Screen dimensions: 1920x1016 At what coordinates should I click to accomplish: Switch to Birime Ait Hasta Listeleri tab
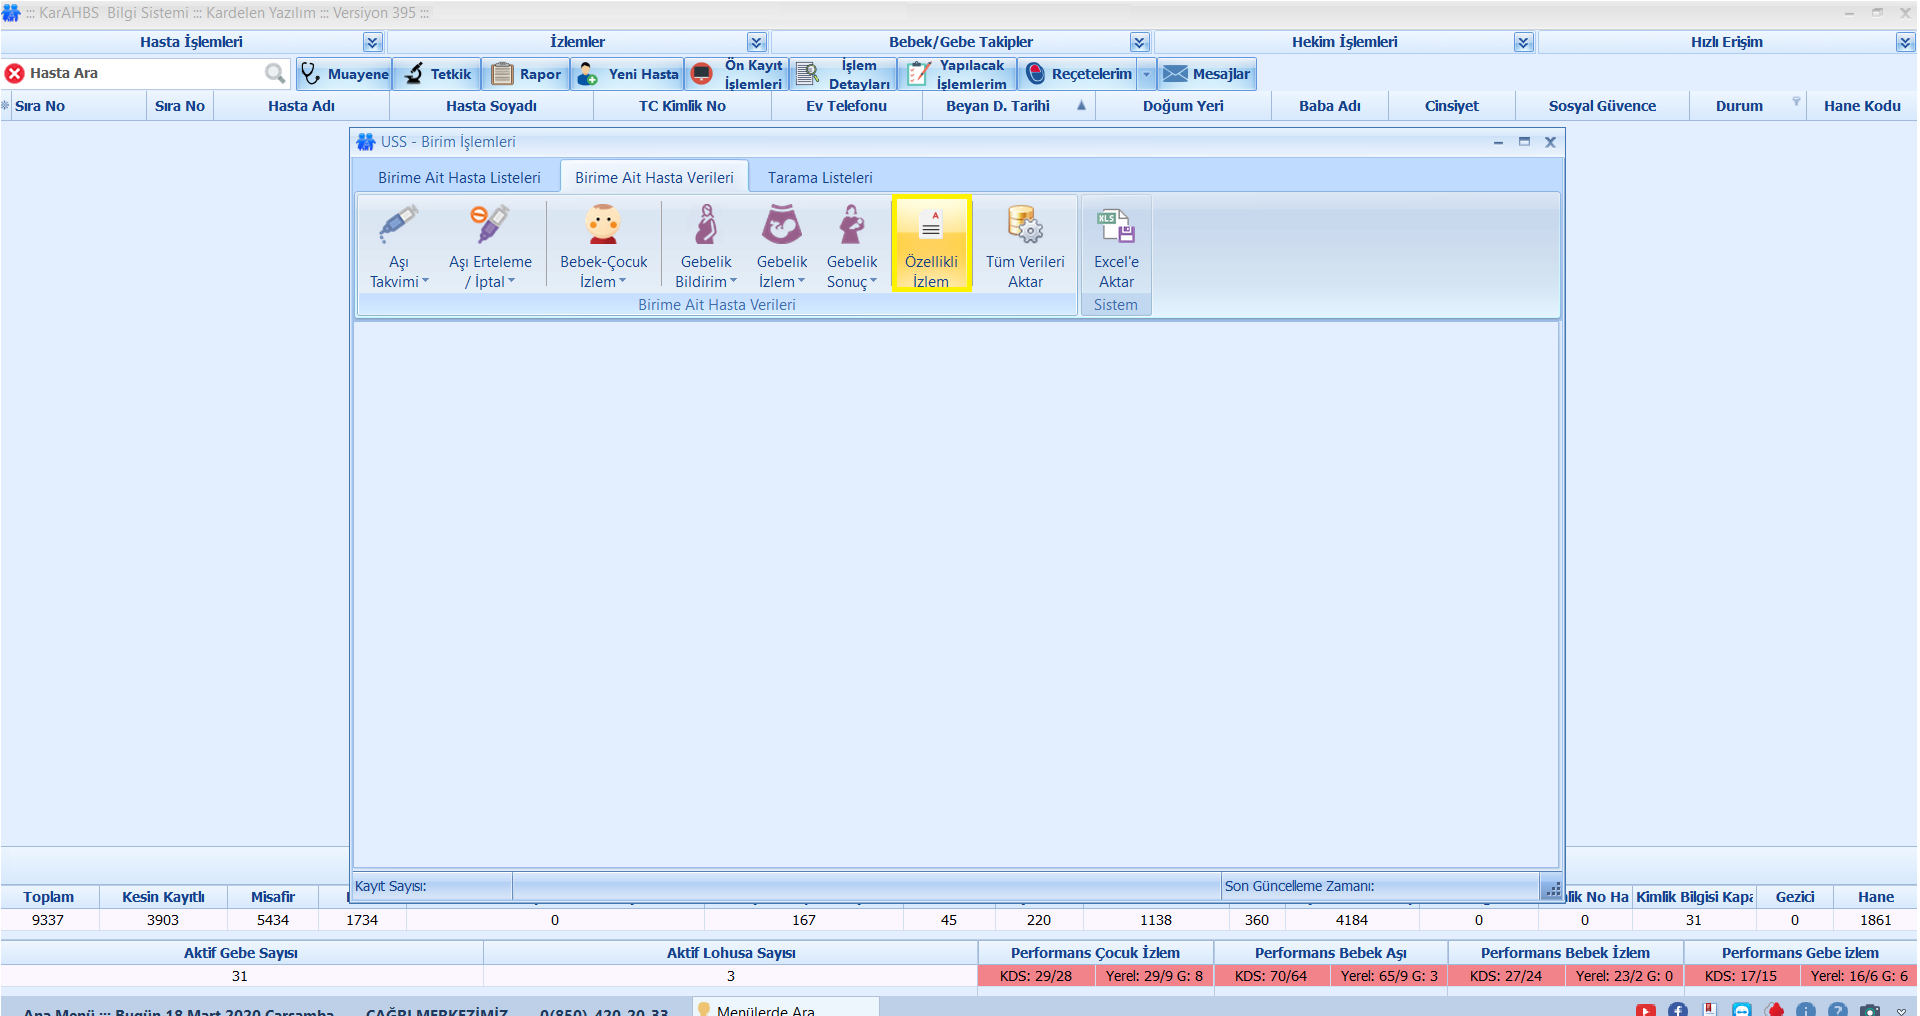click(x=459, y=178)
